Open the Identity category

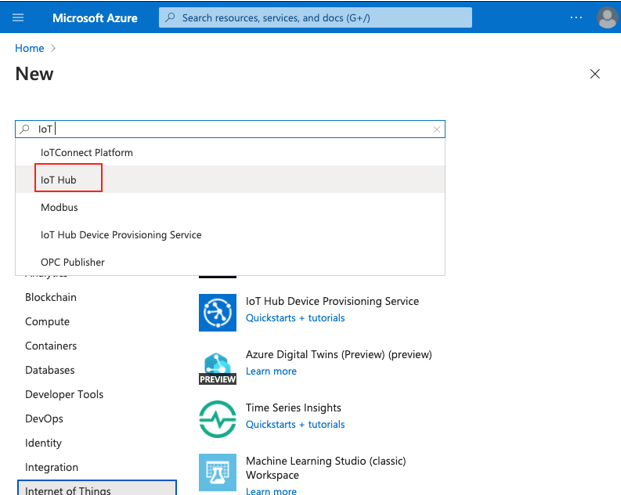click(43, 443)
